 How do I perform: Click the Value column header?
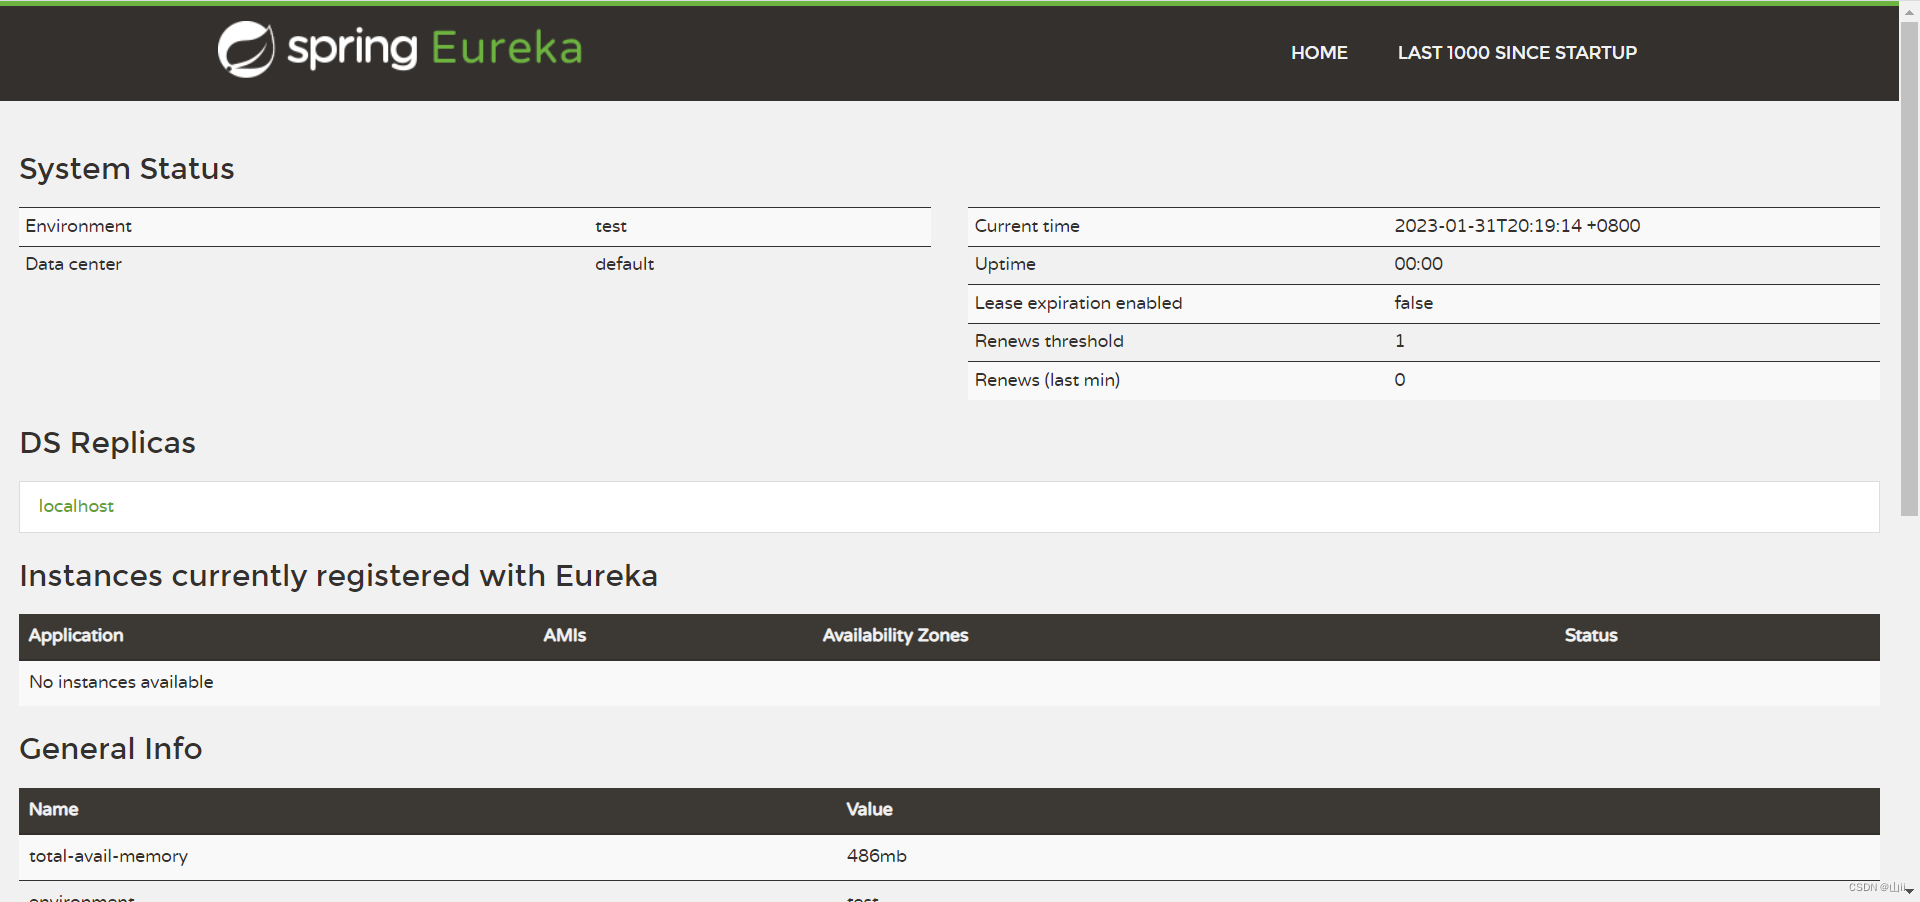[x=869, y=810]
